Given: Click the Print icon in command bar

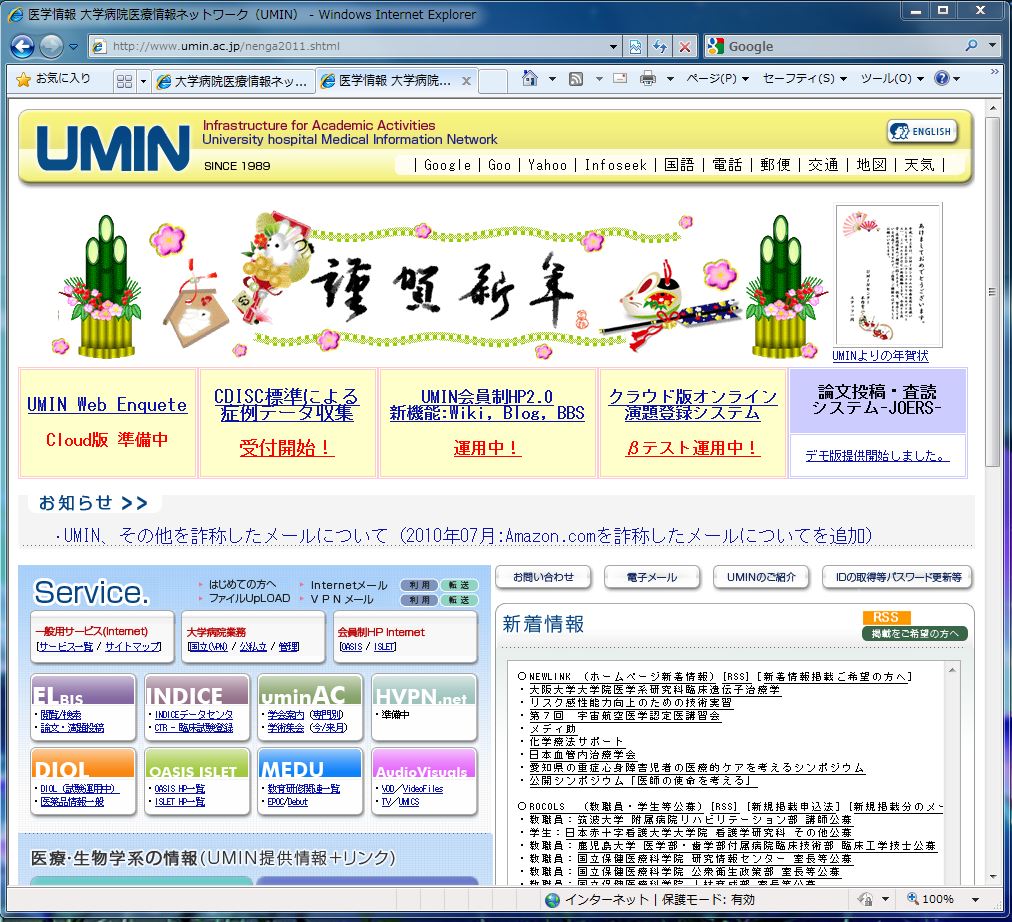Looking at the screenshot, I should tap(647, 79).
